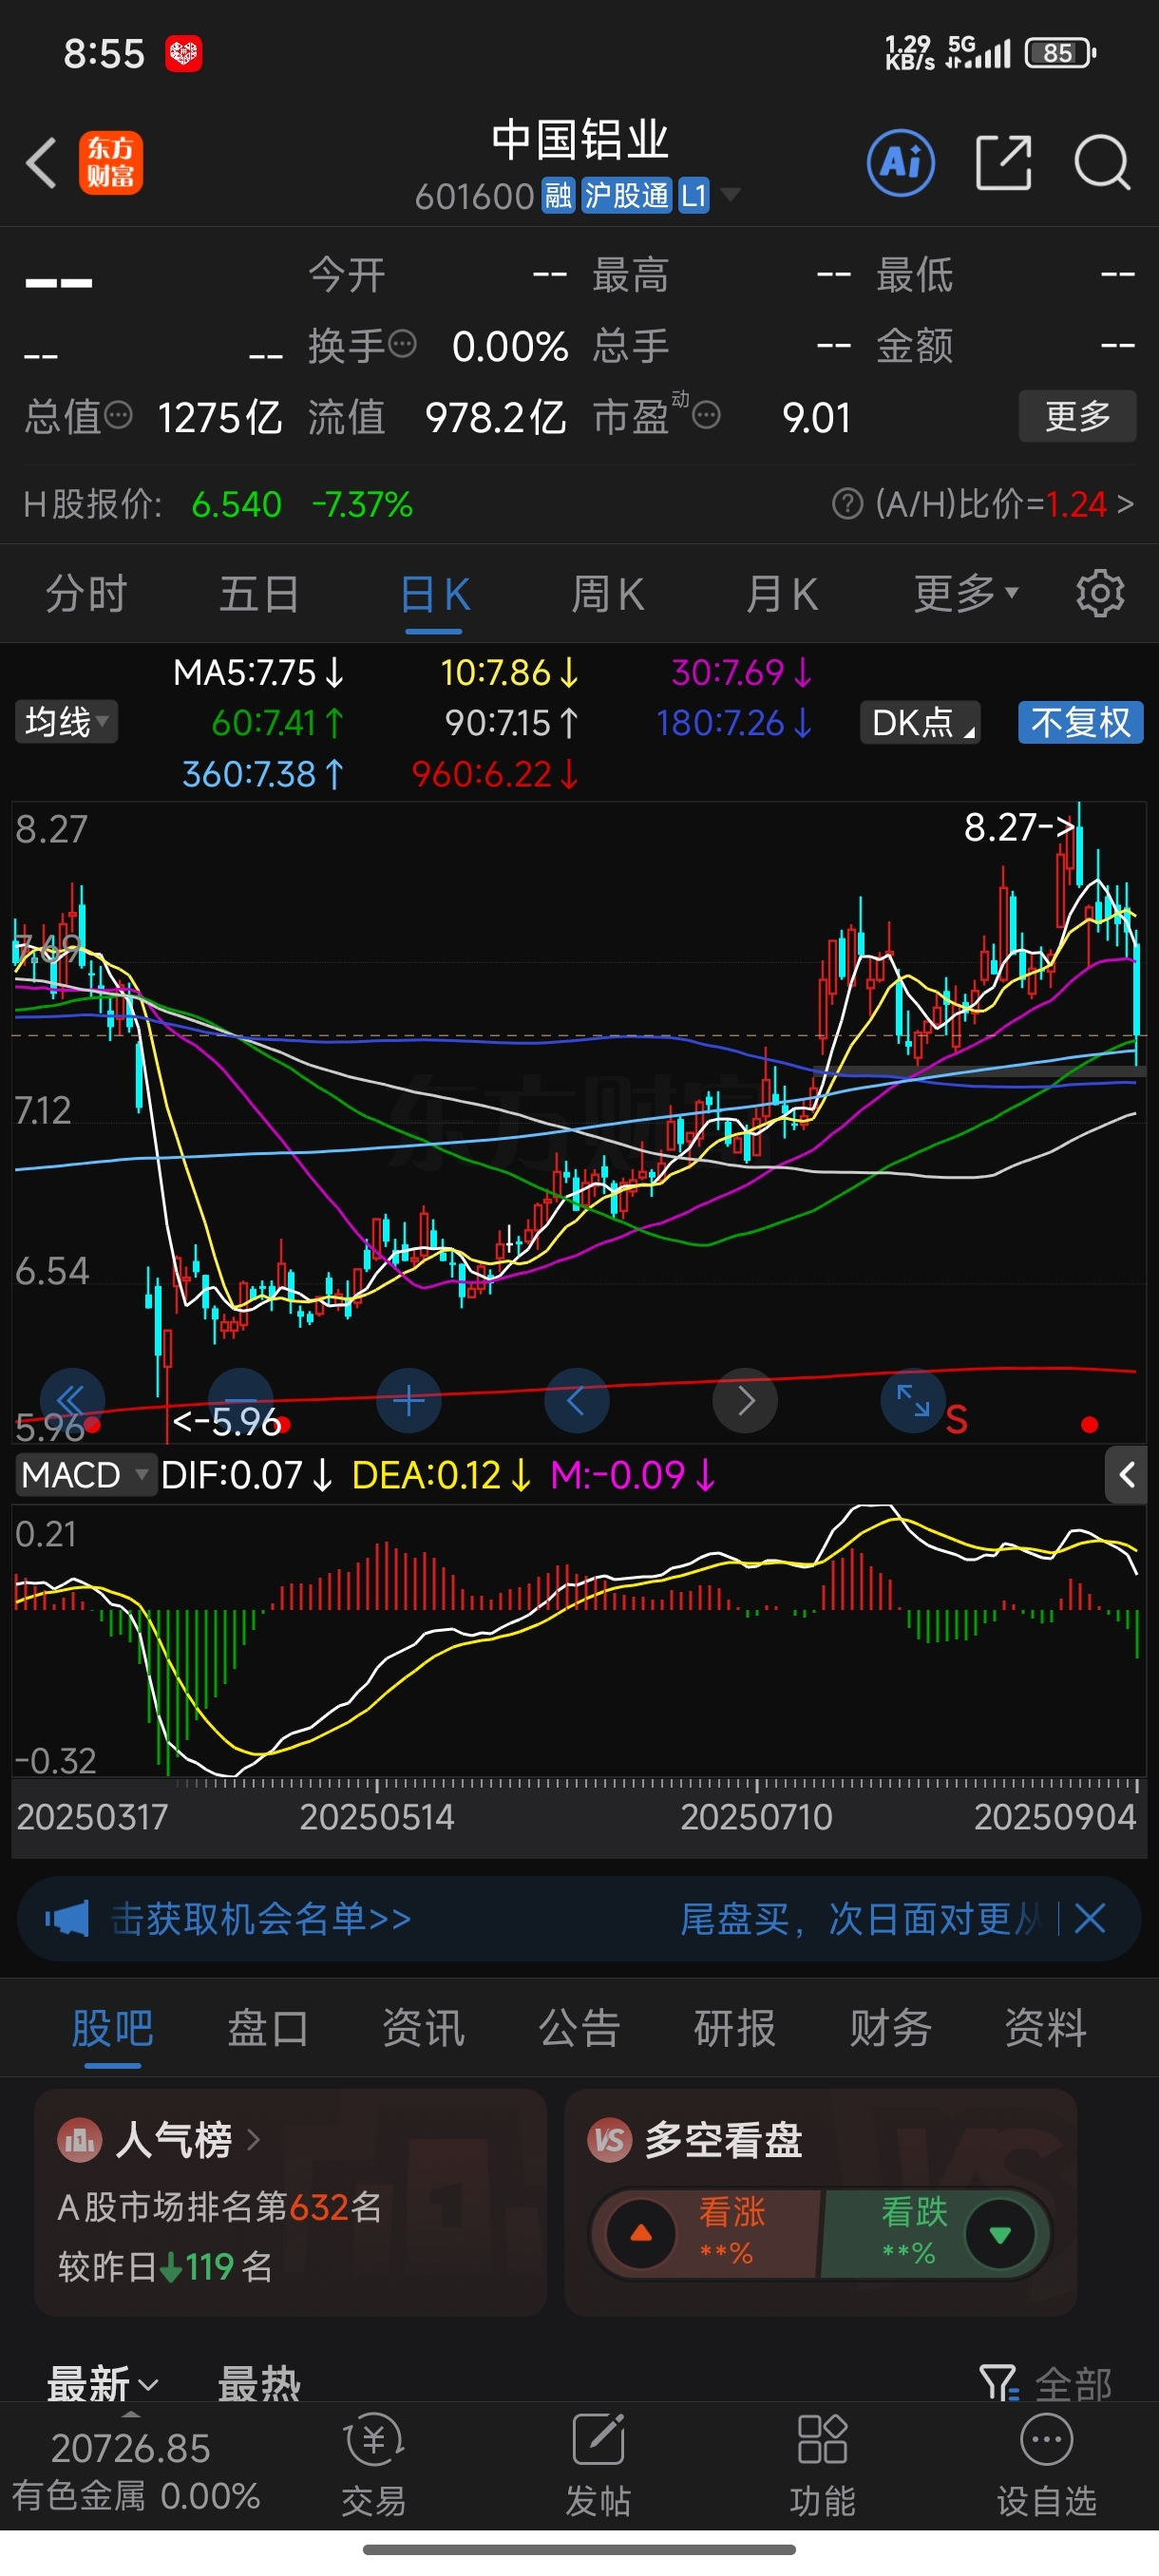The height and width of the screenshot is (2576, 1159).
Task: Switch to 五日 chart tab
Action: (x=259, y=594)
